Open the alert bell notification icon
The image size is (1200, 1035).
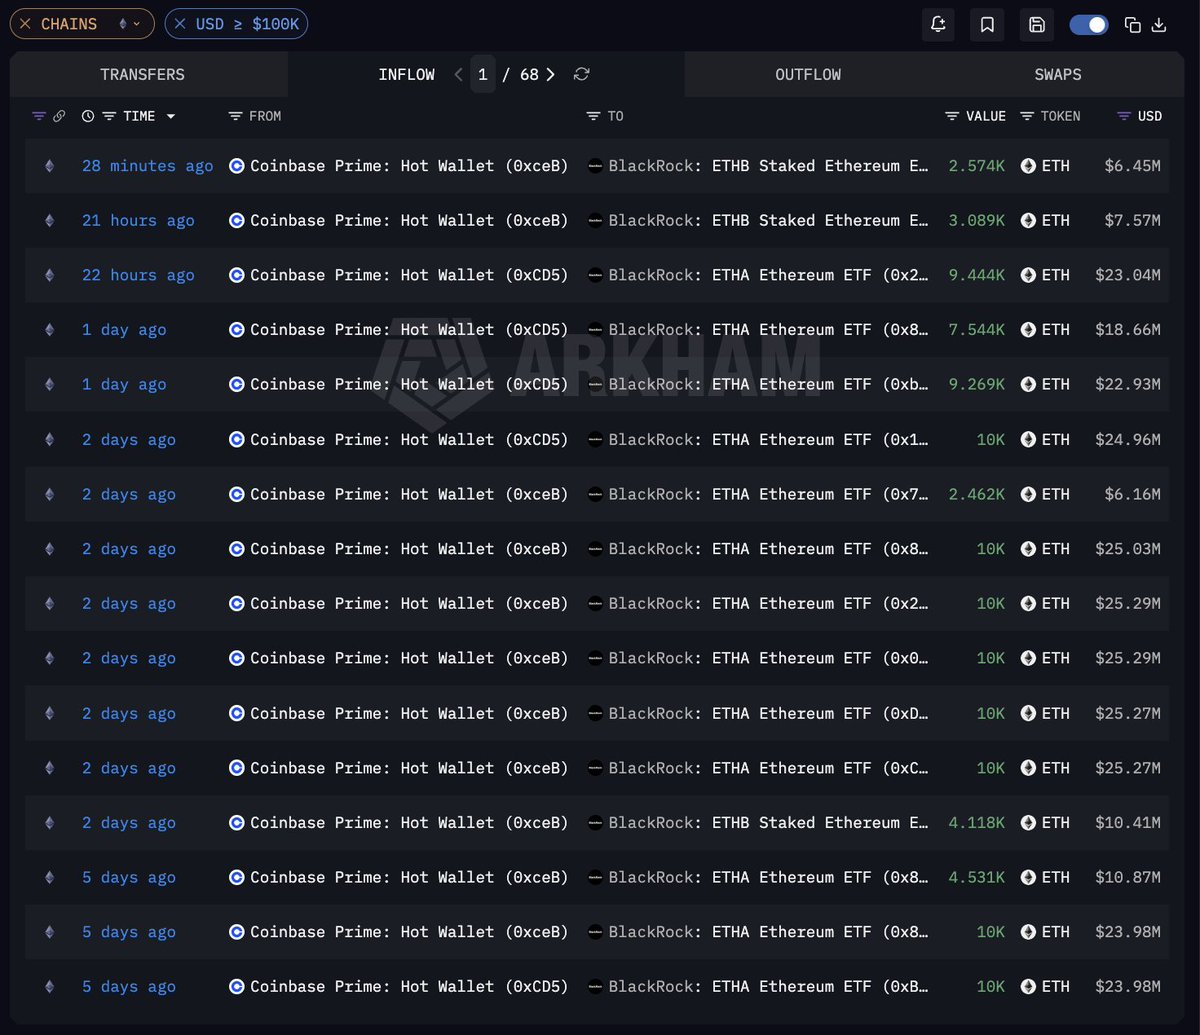938,25
